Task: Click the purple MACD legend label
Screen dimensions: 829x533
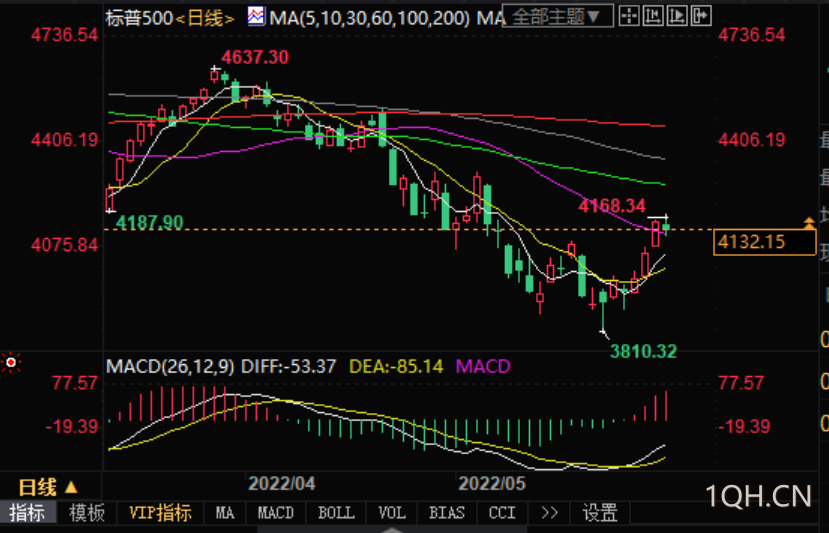Action: 483,366
